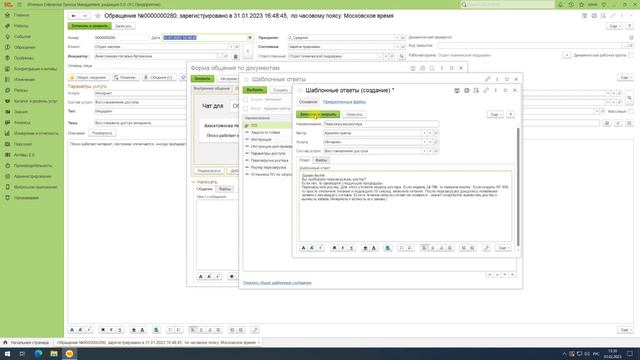Click Create button in template answers list window
The width and height of the screenshot is (640, 360).
point(280,90)
